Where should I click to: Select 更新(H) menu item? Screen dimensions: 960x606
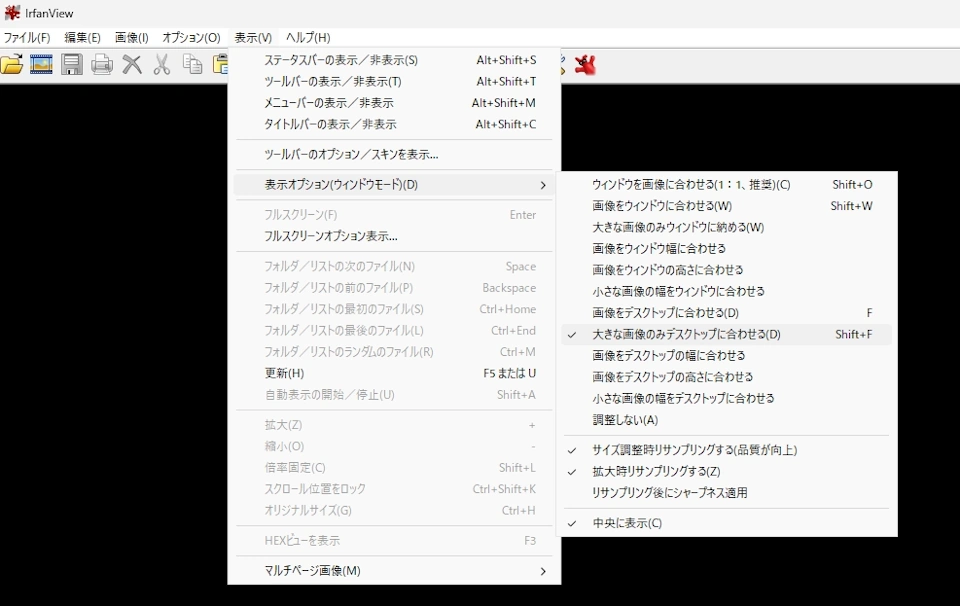[394, 373]
